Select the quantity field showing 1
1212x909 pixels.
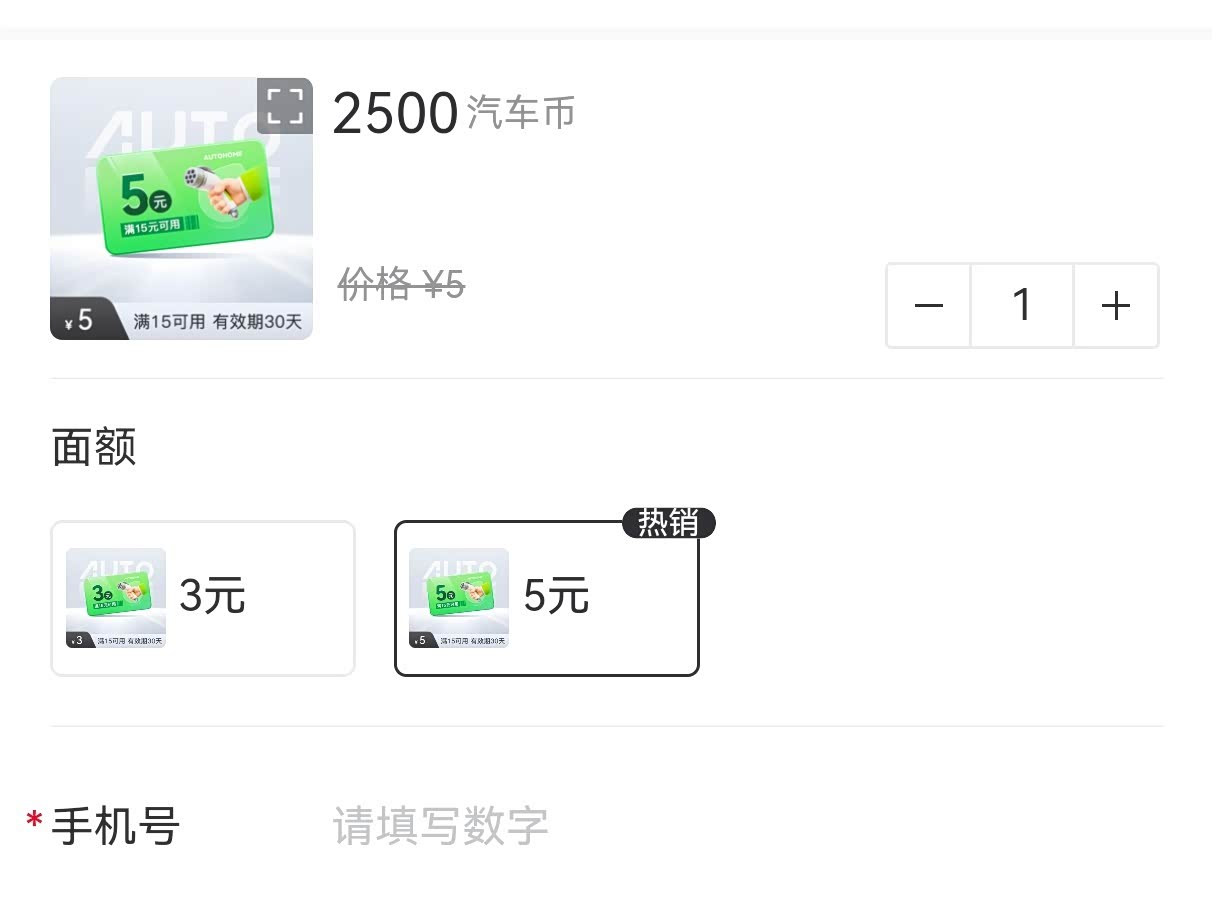(1022, 306)
